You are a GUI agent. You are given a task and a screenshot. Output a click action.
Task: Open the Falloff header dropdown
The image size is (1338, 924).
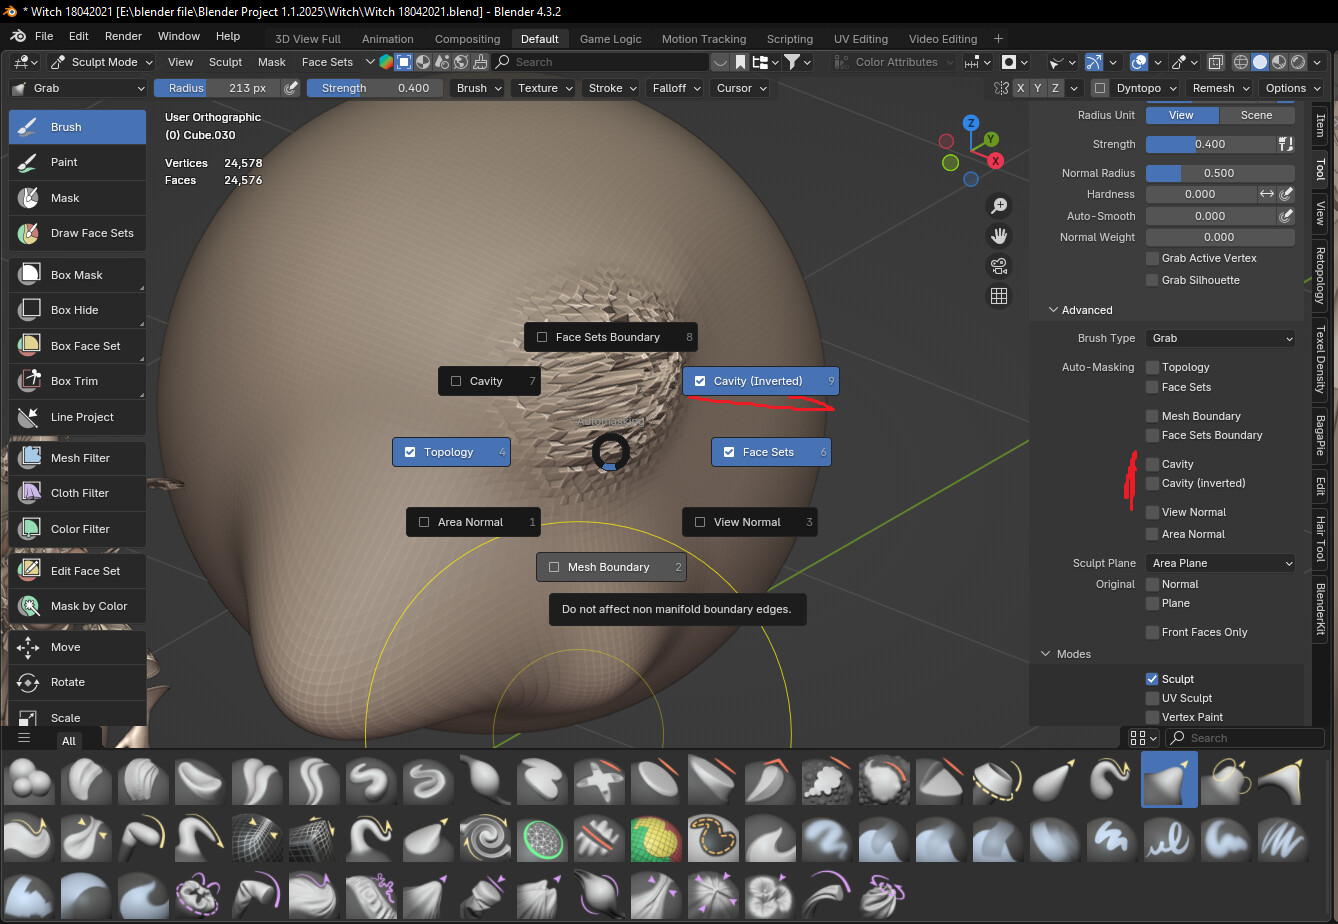coord(675,88)
